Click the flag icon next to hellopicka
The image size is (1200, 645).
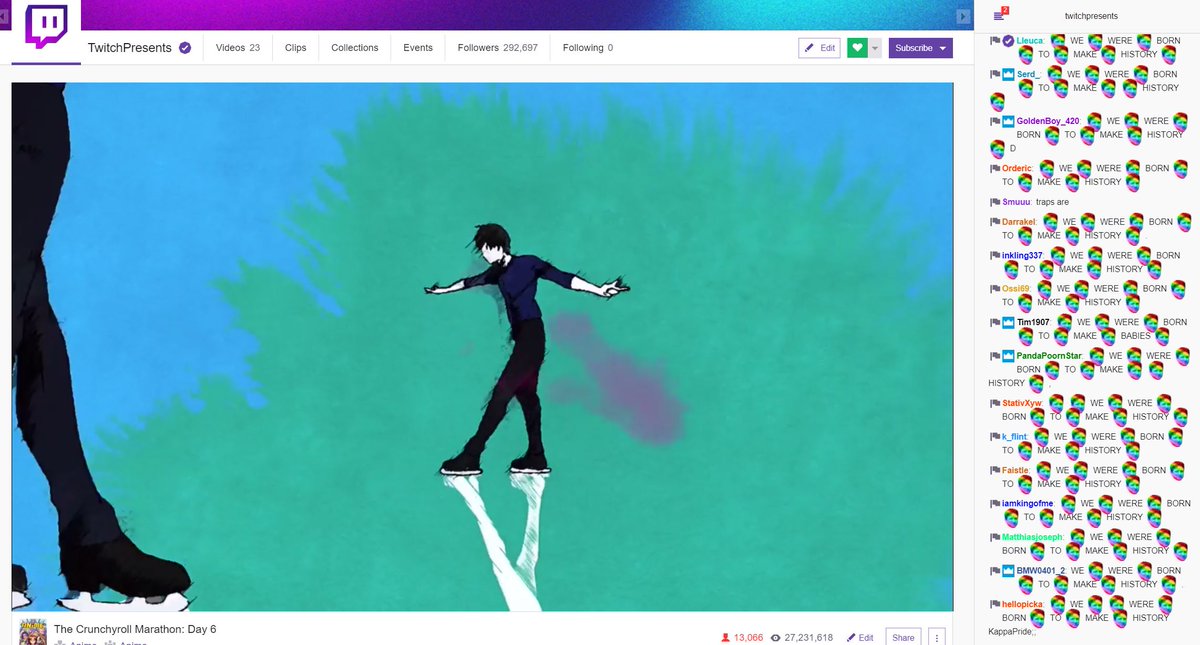tap(994, 604)
